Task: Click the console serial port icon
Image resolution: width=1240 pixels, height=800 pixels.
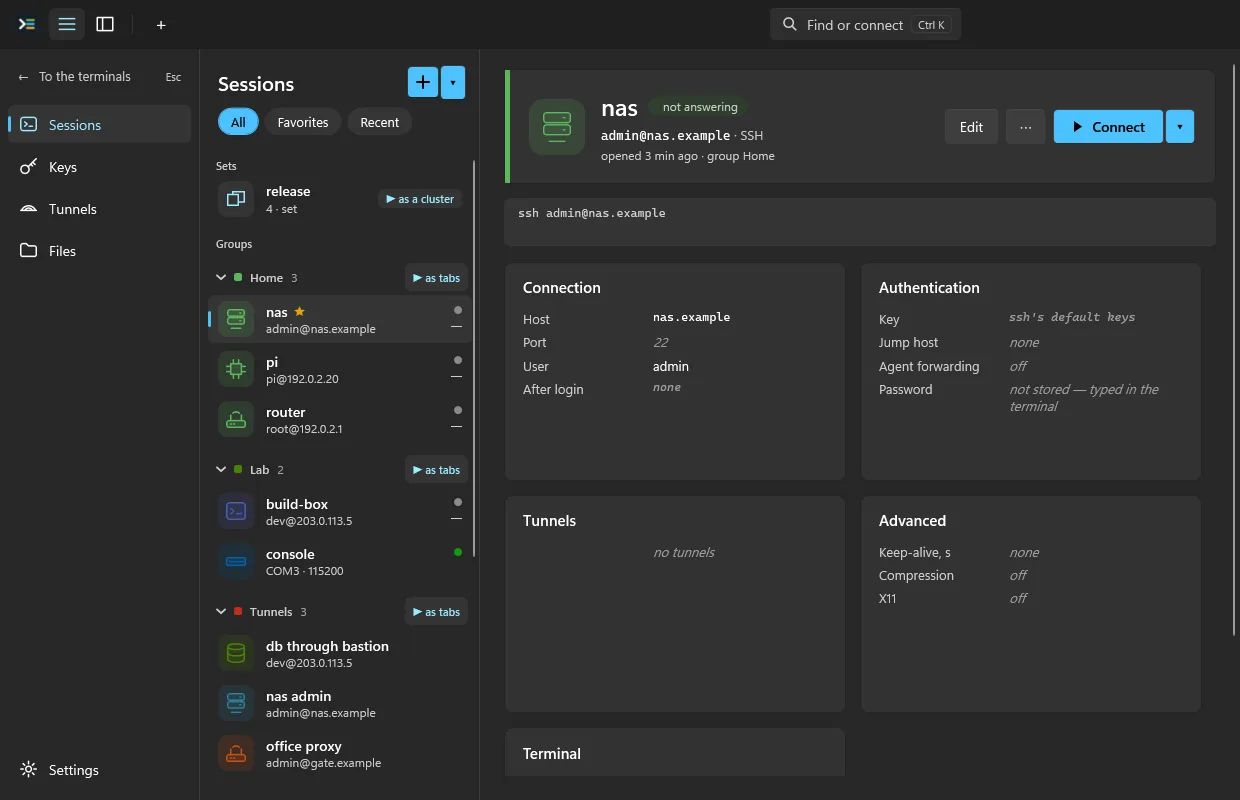Action: coord(236,561)
